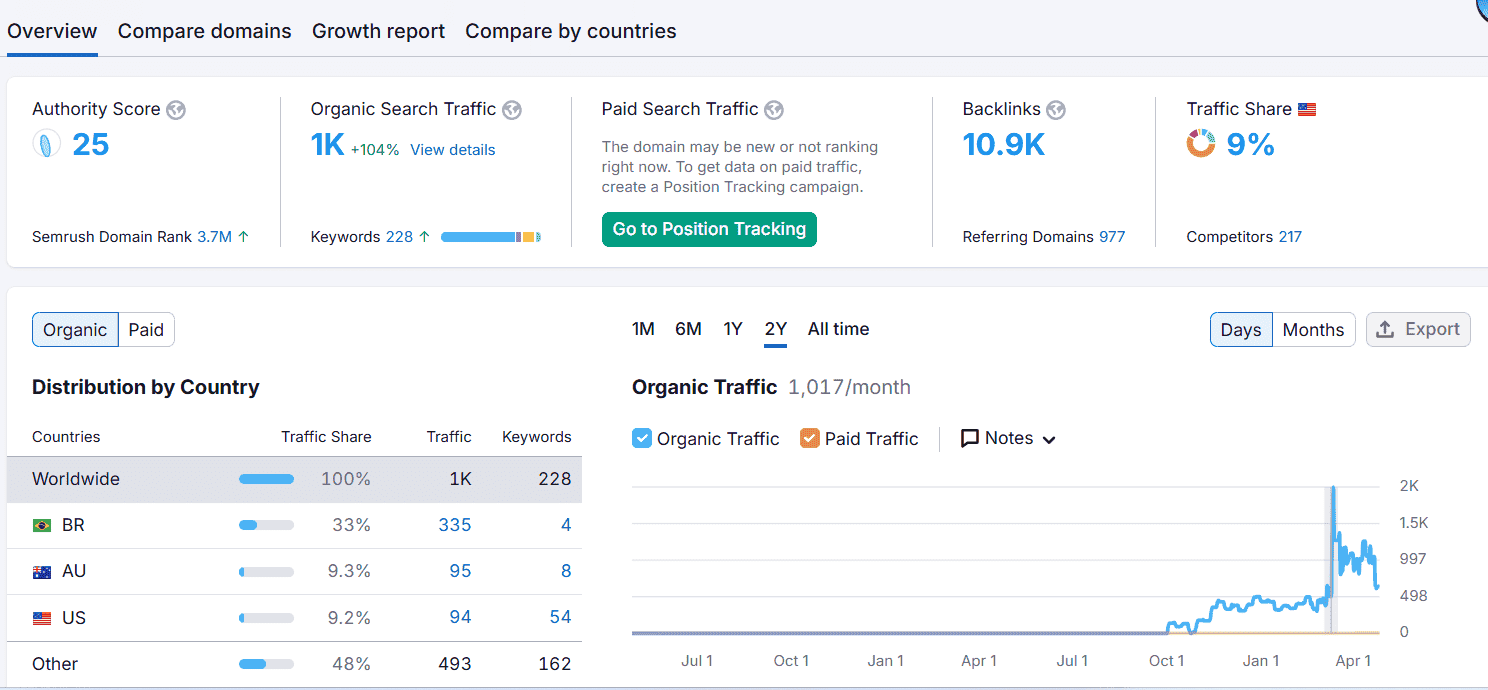Screen dimensions: 1488x690
Task: Click the Brazil flag icon in BR row
Action: pos(42,525)
